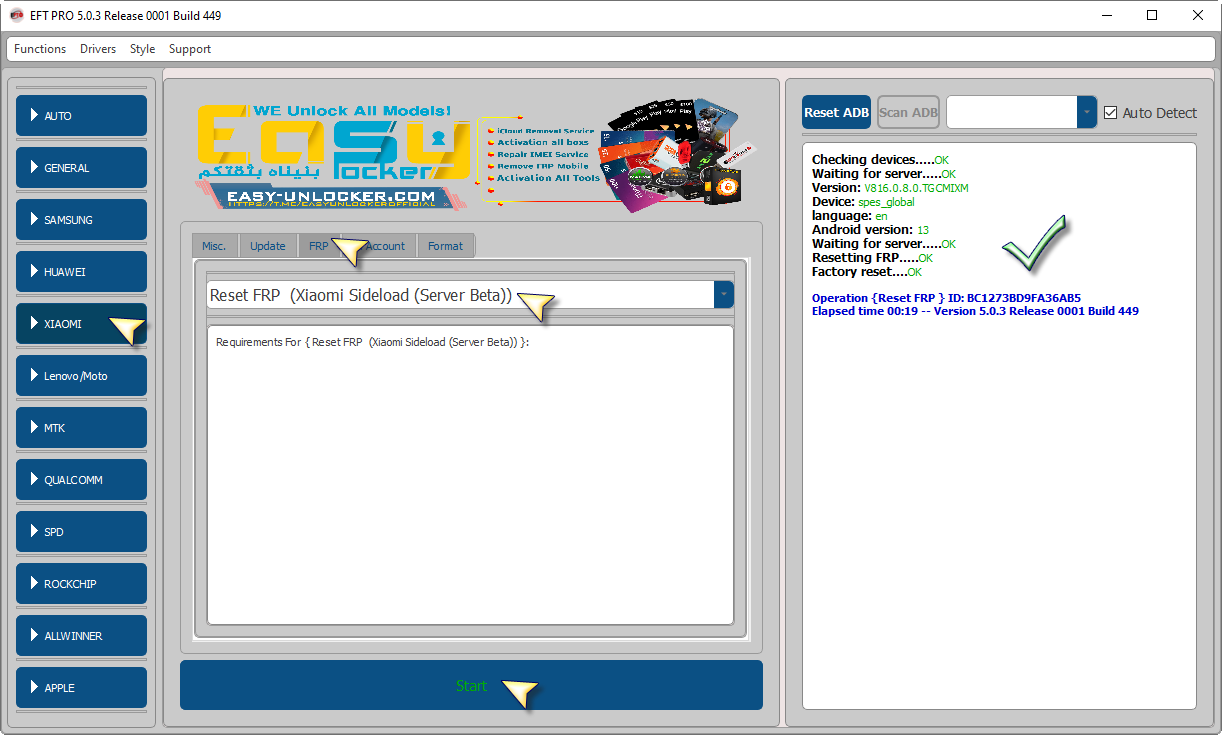Image resolution: width=1222 pixels, height=735 pixels.
Task: Click the Operation ID BC1273BD9FA36AB5 line
Action: [x=946, y=298]
